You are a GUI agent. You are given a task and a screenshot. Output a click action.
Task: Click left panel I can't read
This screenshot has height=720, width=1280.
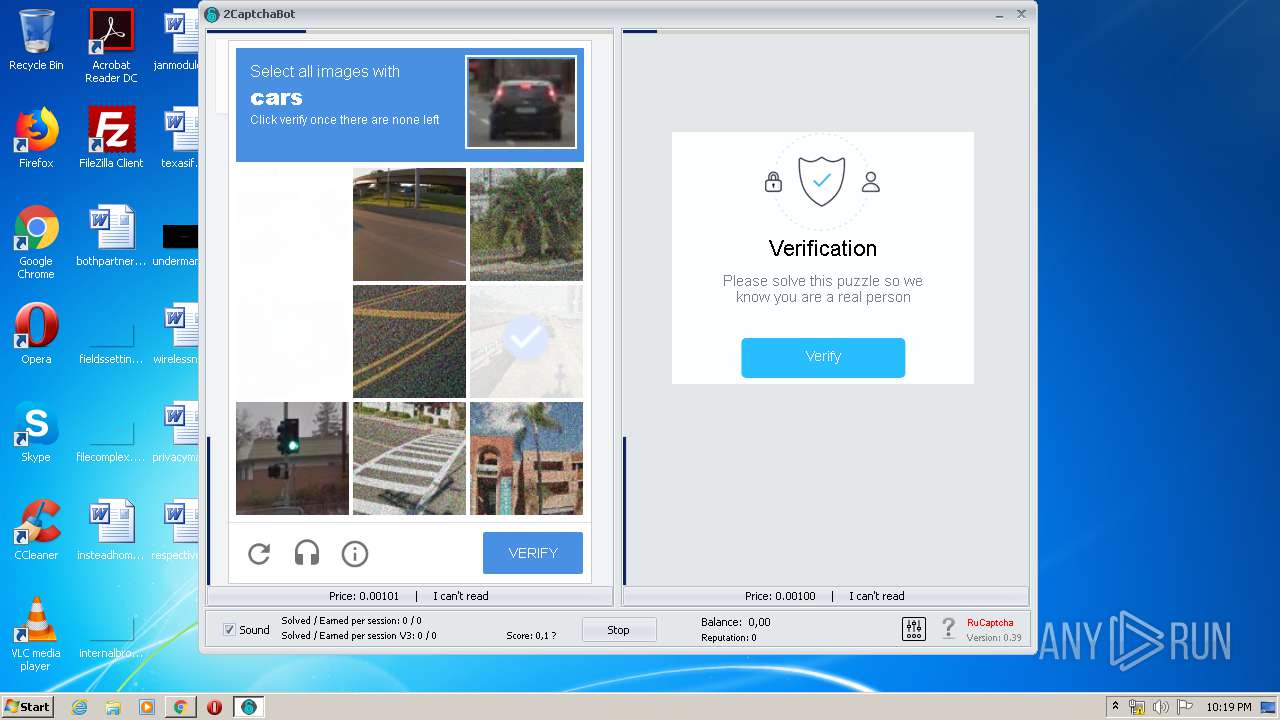461,596
